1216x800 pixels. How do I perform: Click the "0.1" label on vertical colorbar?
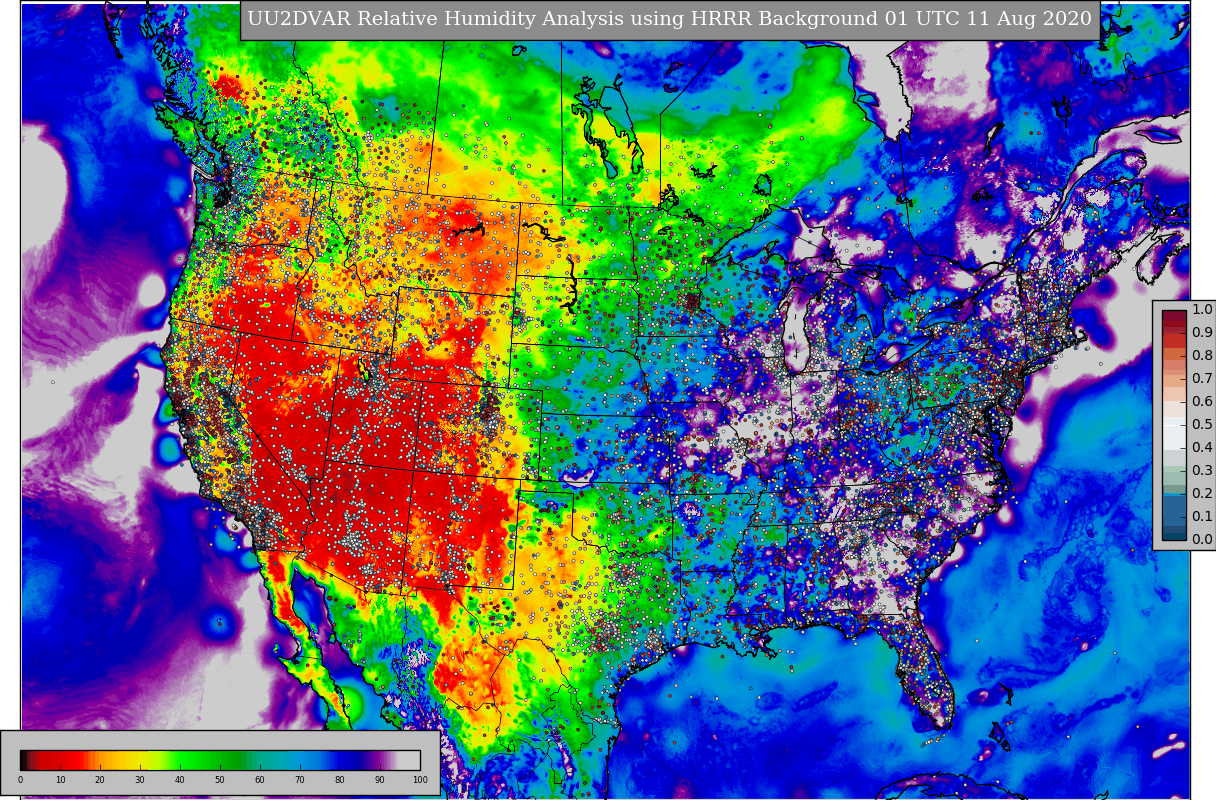point(1202,517)
